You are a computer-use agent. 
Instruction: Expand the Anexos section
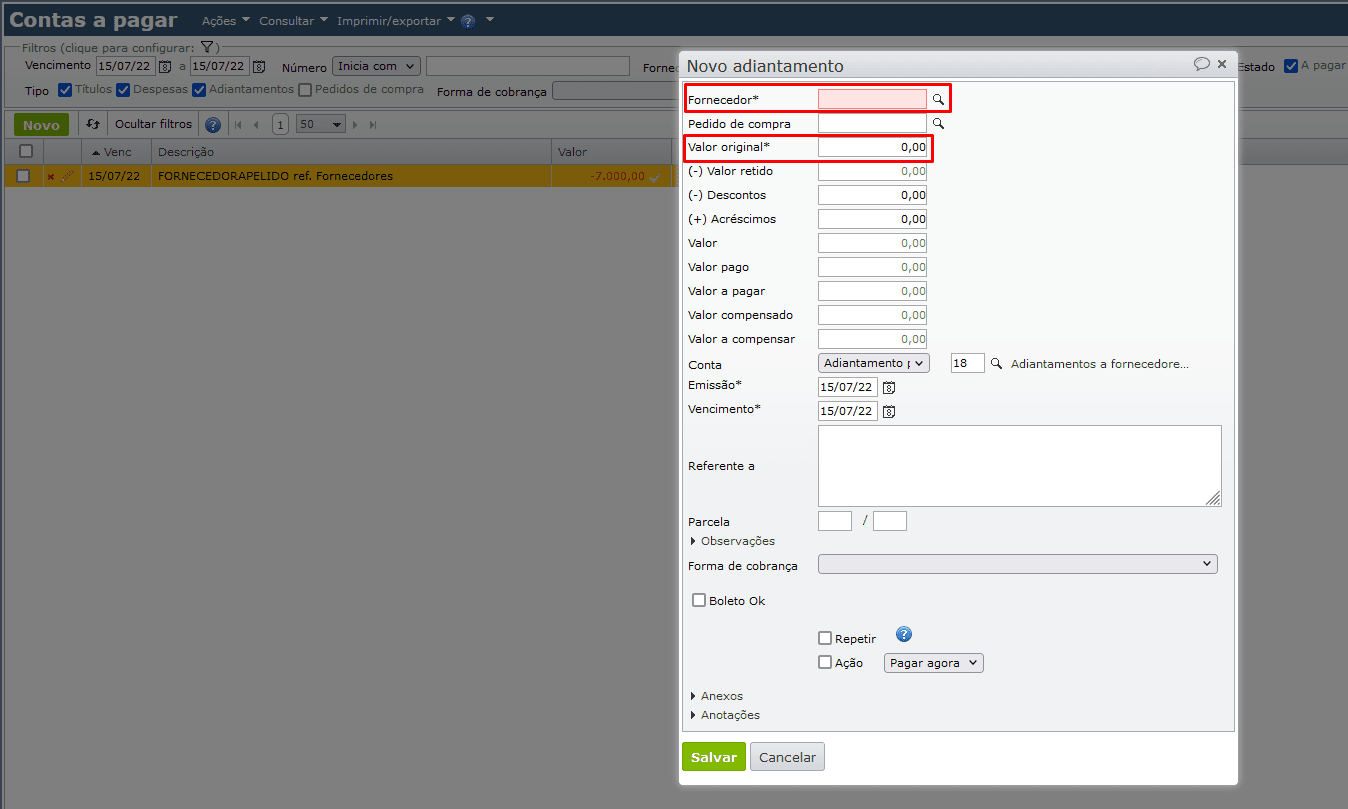click(x=717, y=696)
